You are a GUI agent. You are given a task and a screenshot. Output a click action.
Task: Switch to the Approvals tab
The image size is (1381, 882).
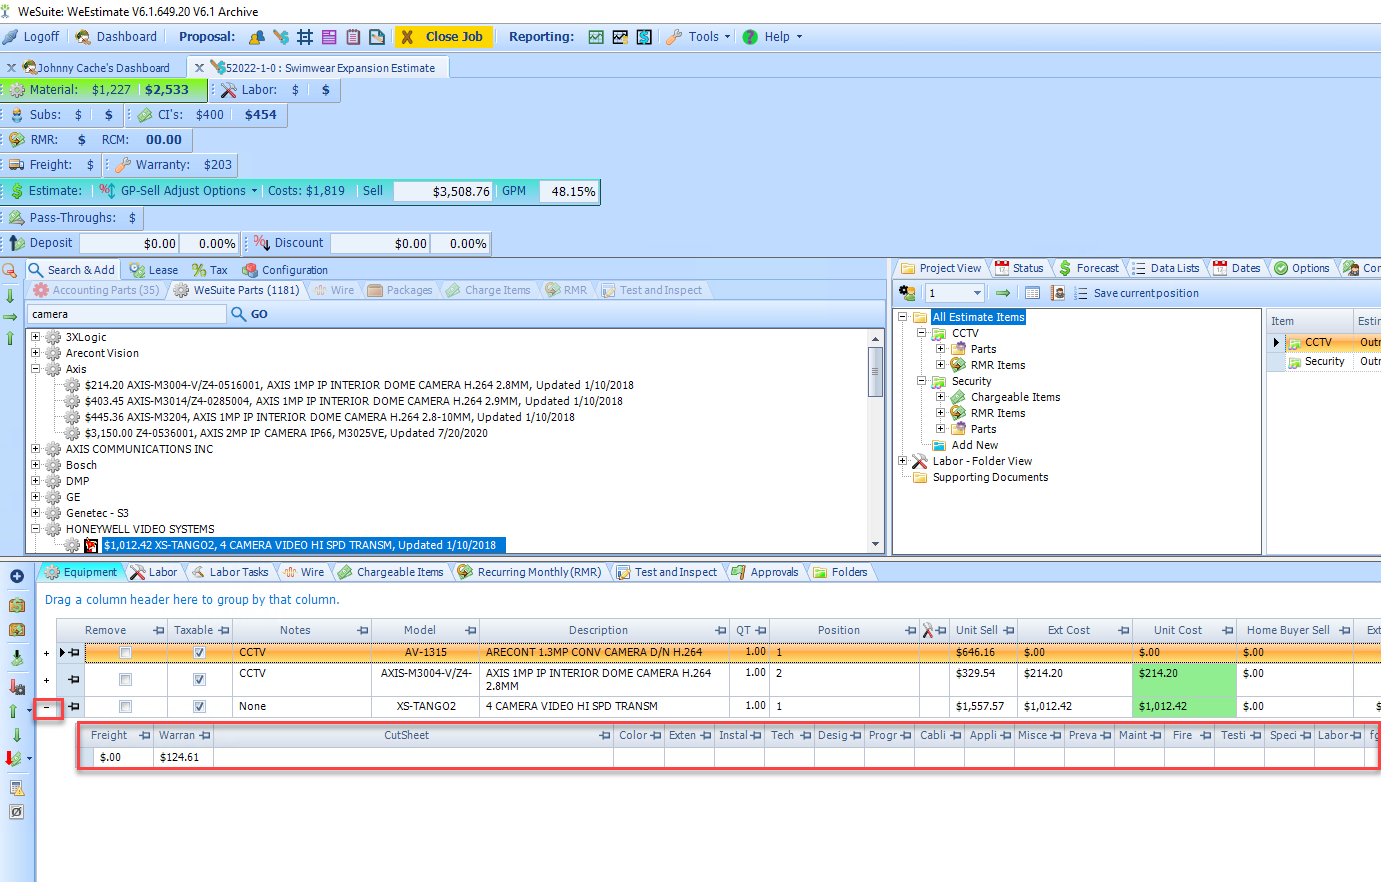click(765, 572)
